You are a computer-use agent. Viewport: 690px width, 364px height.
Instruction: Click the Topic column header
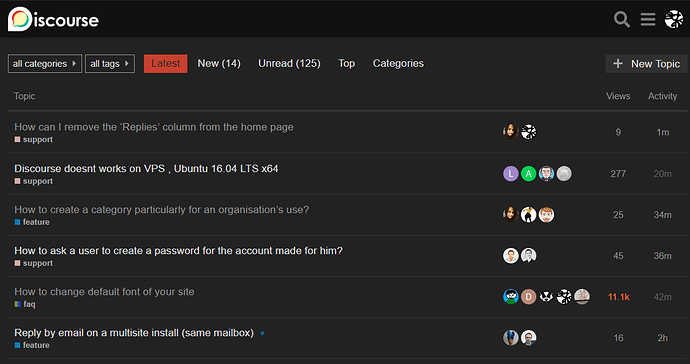coord(24,96)
